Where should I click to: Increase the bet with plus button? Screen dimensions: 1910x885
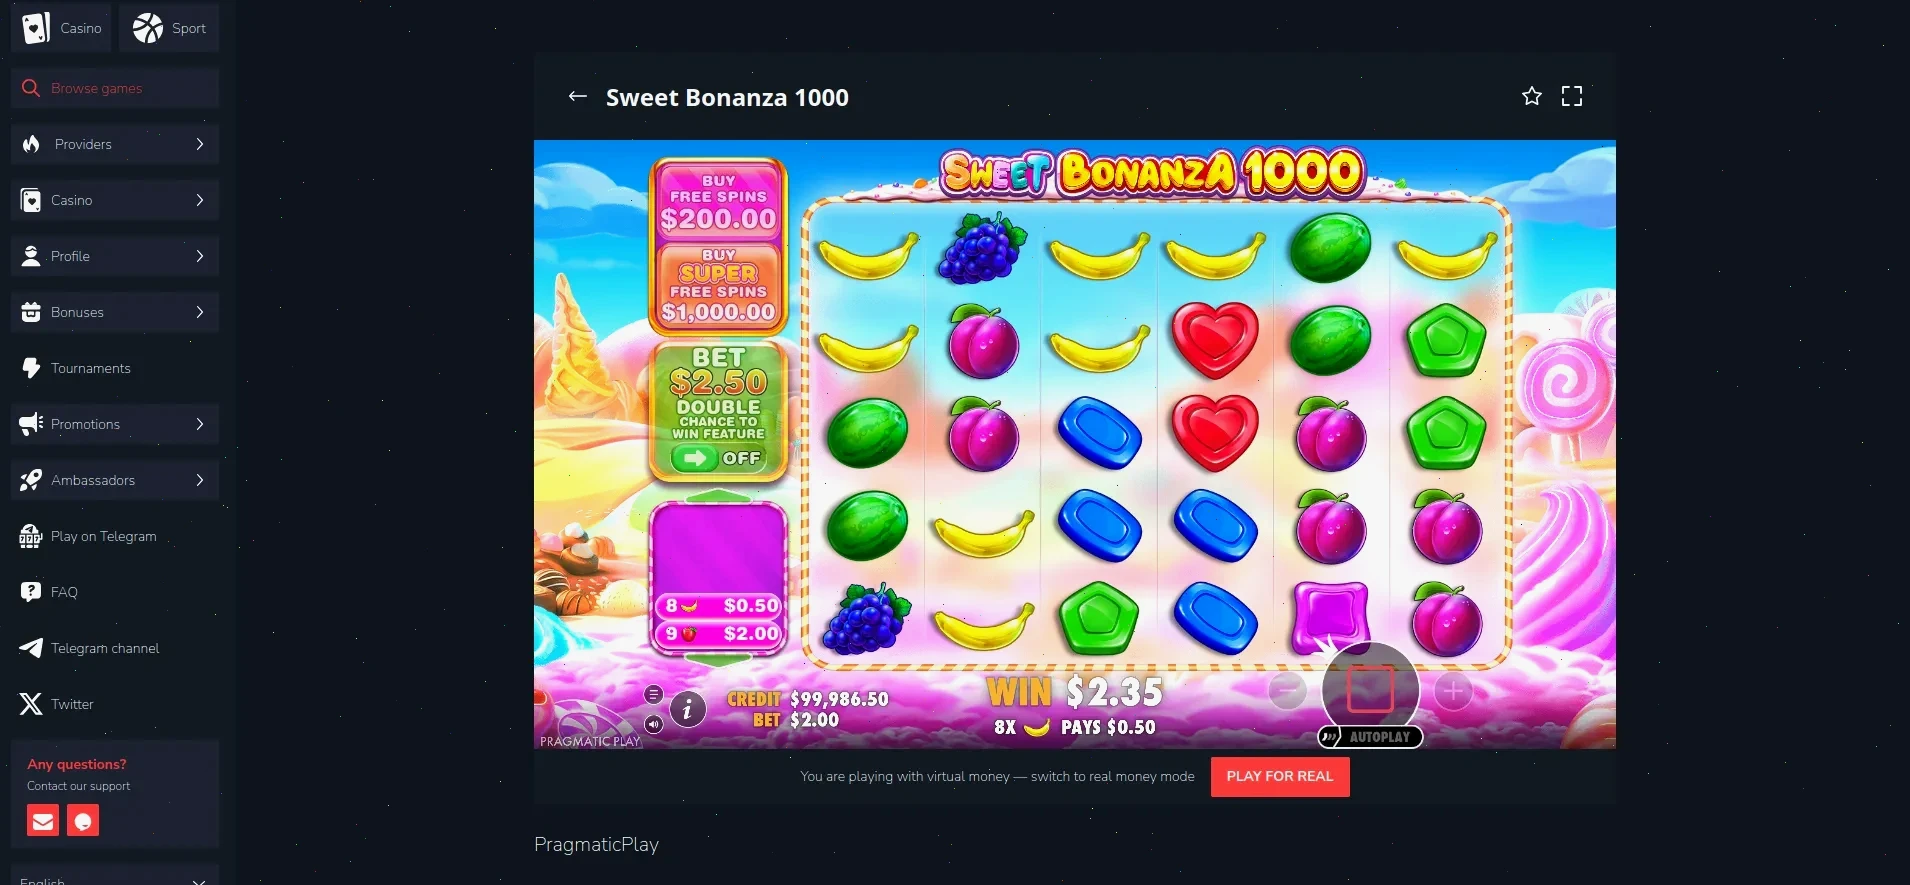pyautogui.click(x=1453, y=690)
